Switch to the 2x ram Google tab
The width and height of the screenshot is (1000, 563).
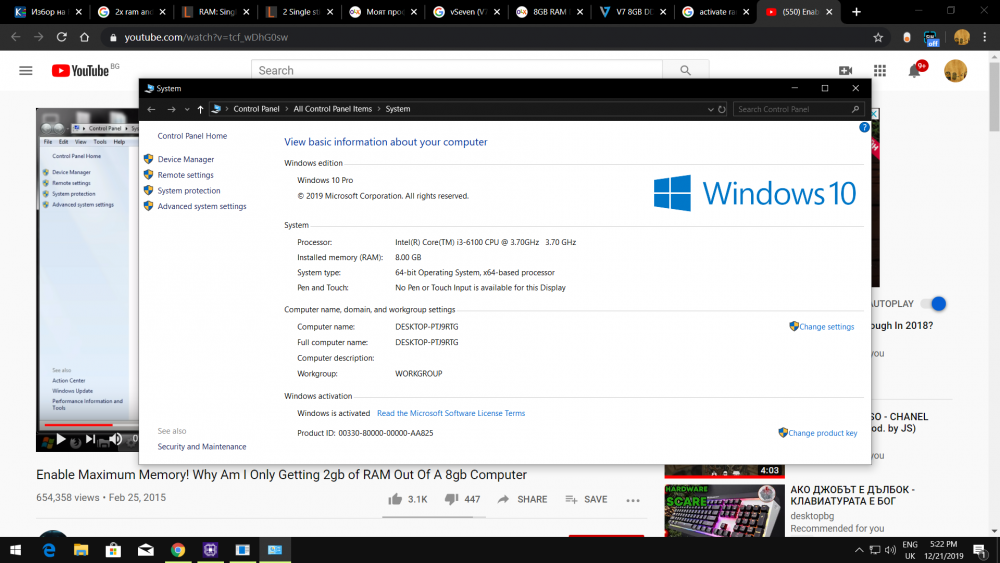coord(132,12)
